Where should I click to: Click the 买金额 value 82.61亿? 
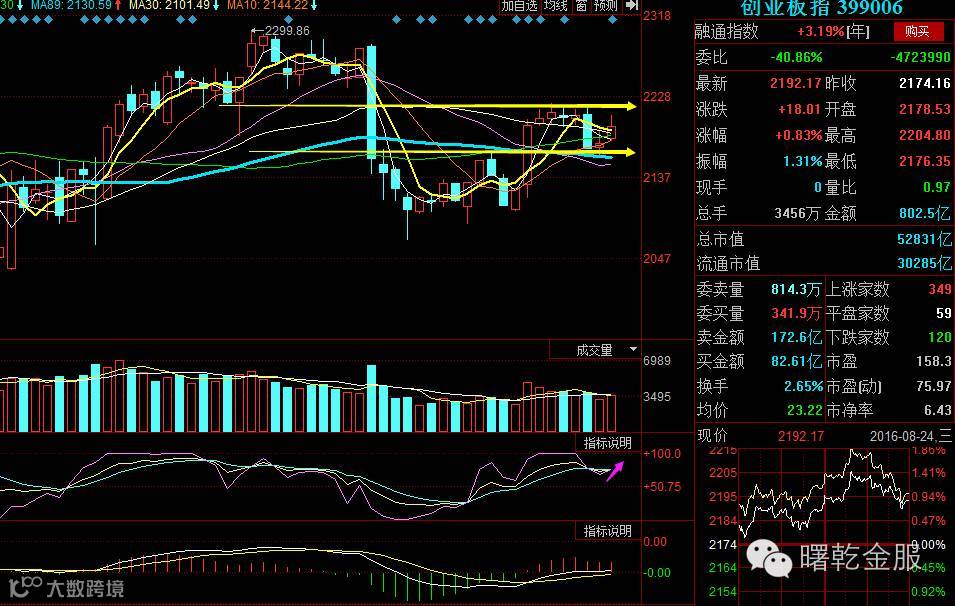[x=796, y=361]
